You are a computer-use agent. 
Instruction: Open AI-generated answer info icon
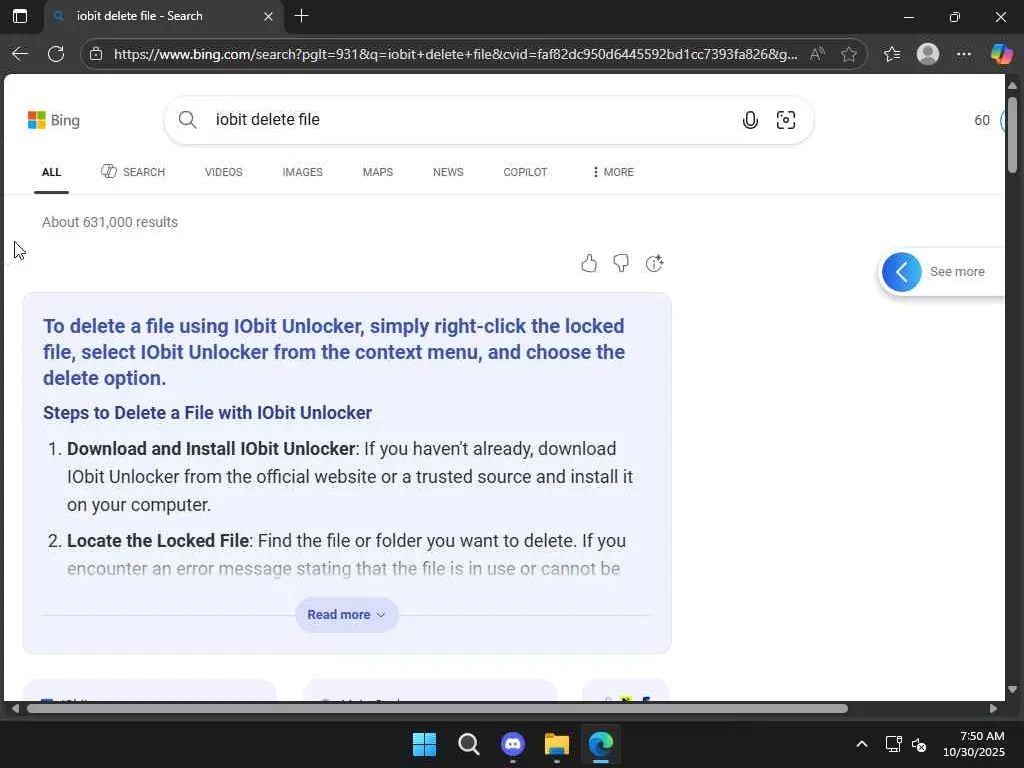[x=654, y=263]
